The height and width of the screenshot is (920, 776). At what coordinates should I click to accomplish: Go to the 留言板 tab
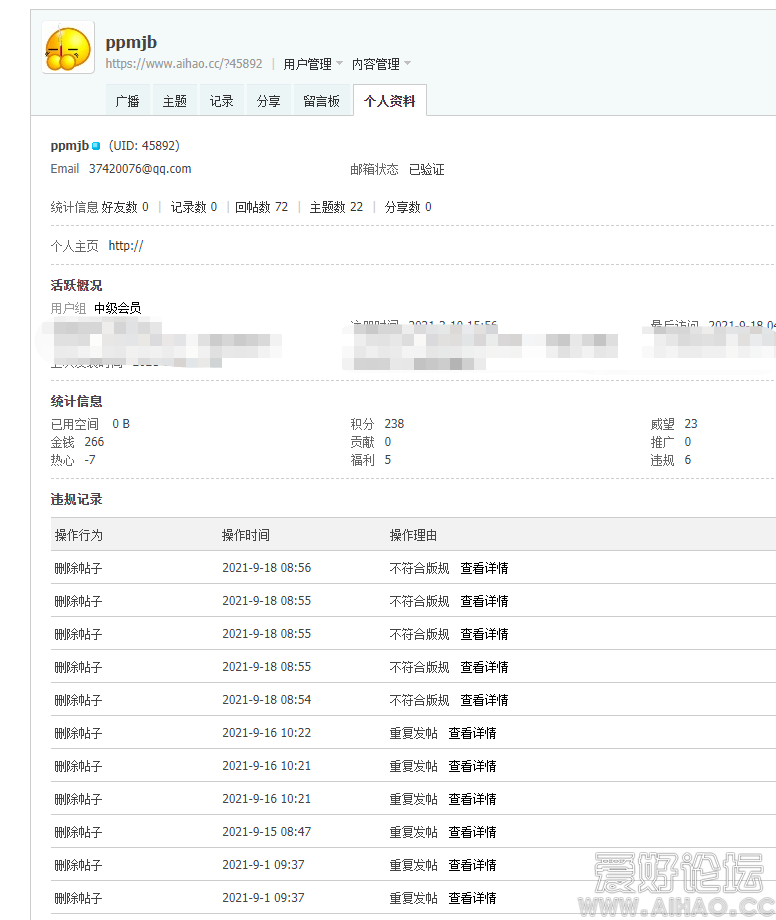pyautogui.click(x=321, y=101)
